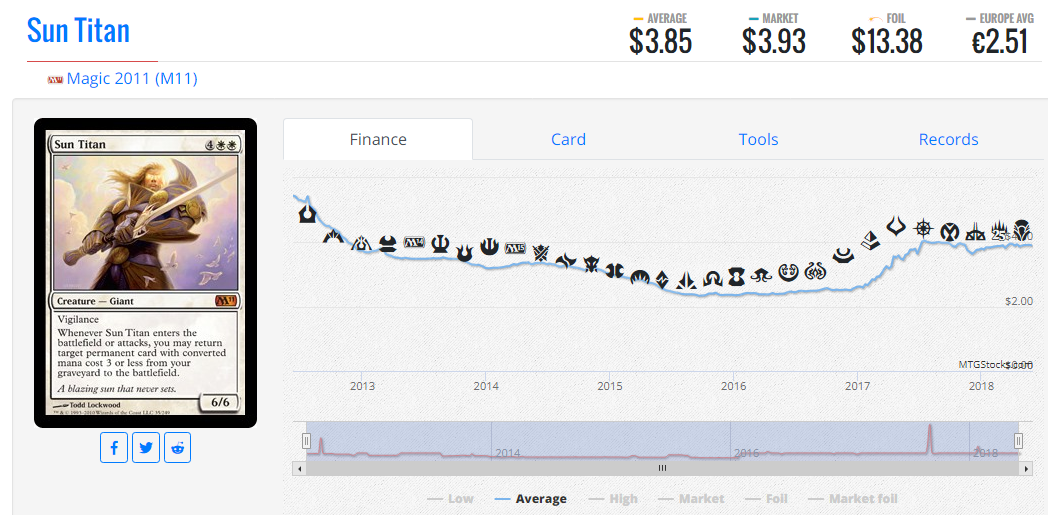Open the Sun Titan title link
This screenshot has height=515, width=1048.
tap(78, 30)
